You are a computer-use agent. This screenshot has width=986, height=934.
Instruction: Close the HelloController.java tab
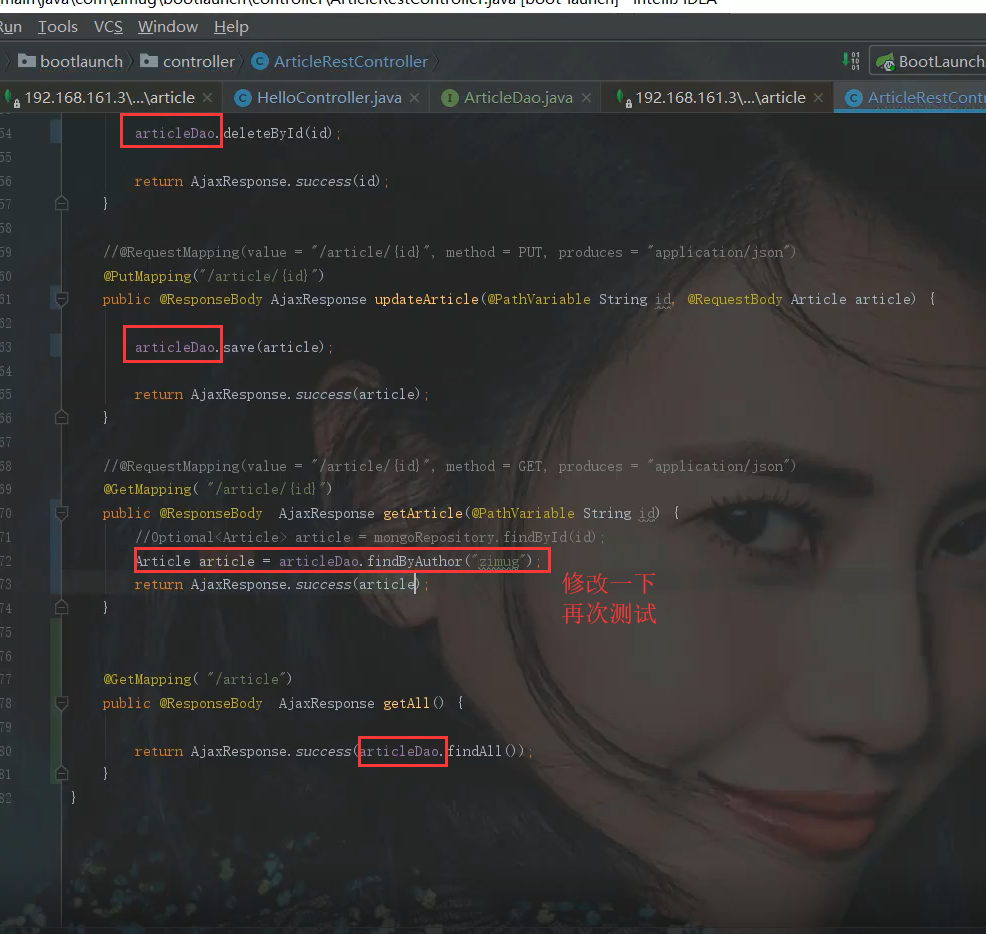pos(414,98)
